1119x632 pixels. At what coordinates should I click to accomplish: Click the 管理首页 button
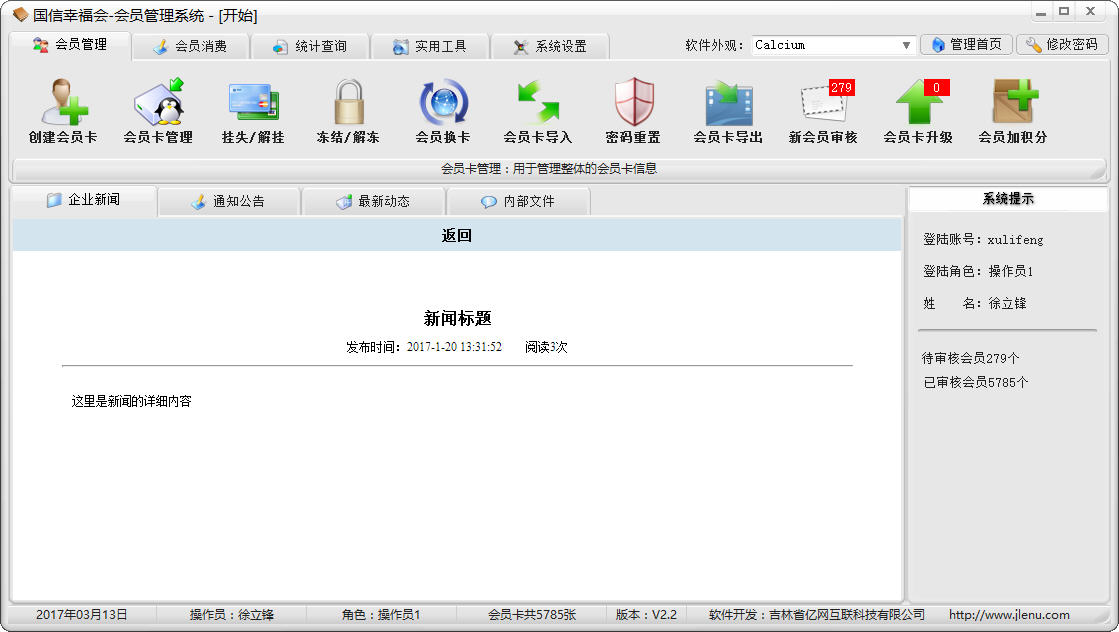pyautogui.click(x=965, y=45)
